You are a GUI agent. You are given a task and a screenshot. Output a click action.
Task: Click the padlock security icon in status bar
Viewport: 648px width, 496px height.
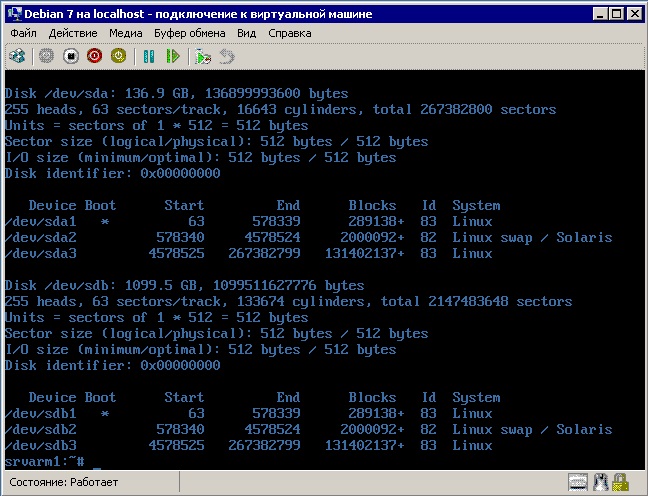(620, 482)
